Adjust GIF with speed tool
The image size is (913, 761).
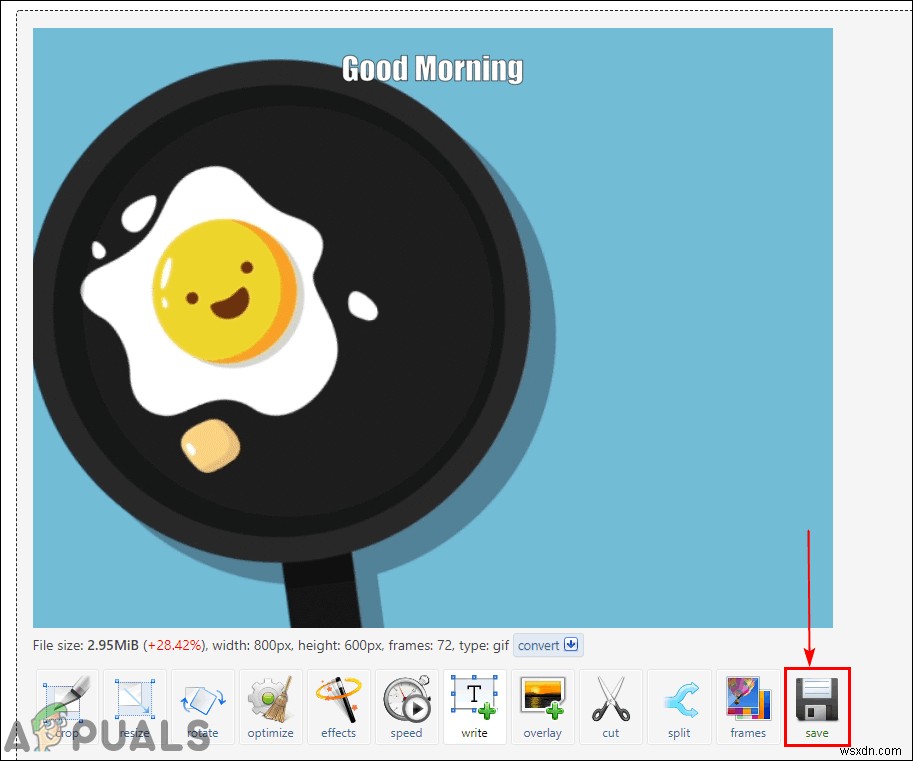406,706
